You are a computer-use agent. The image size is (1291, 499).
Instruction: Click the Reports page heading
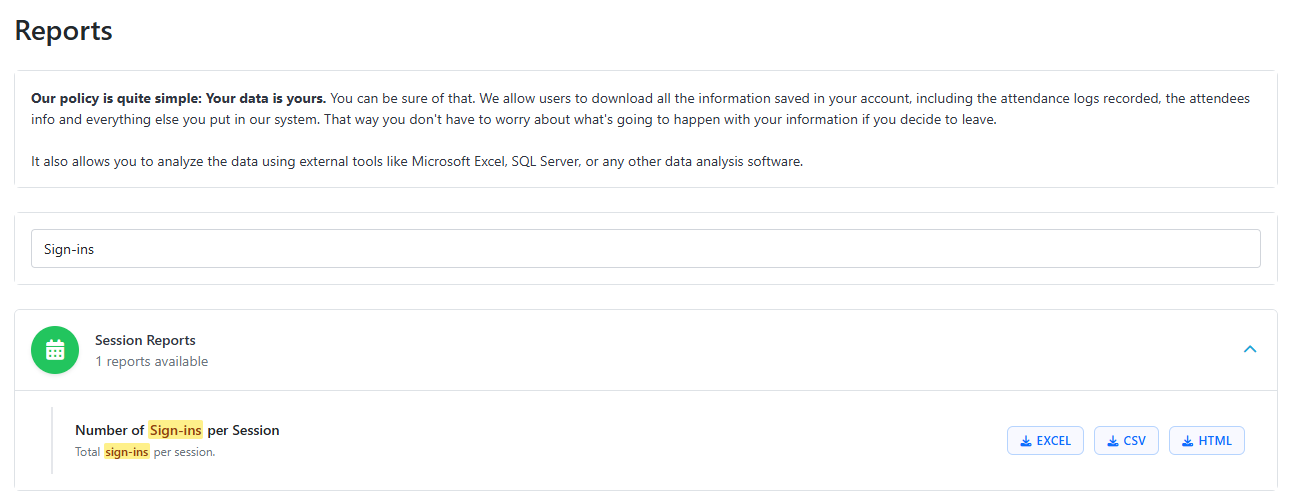coord(63,30)
